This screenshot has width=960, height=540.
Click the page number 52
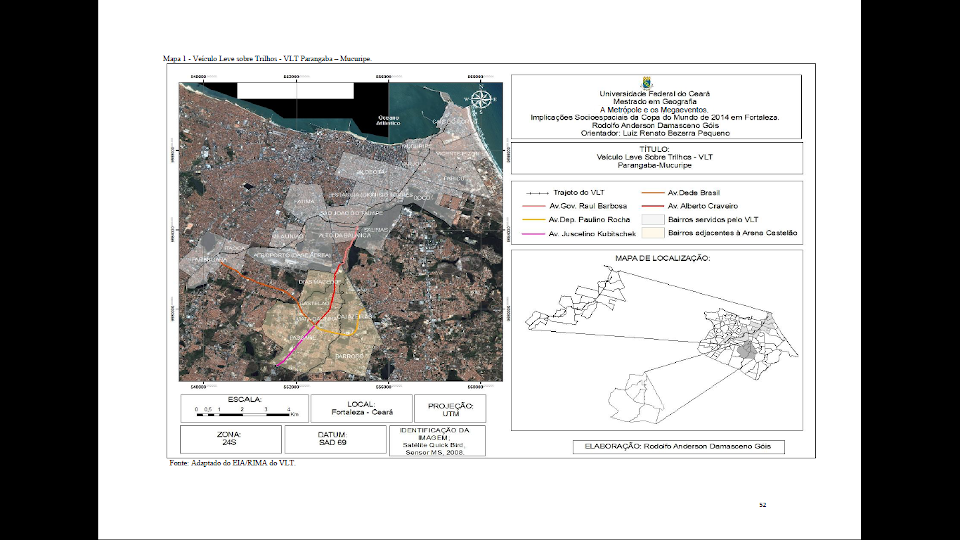[762, 505]
